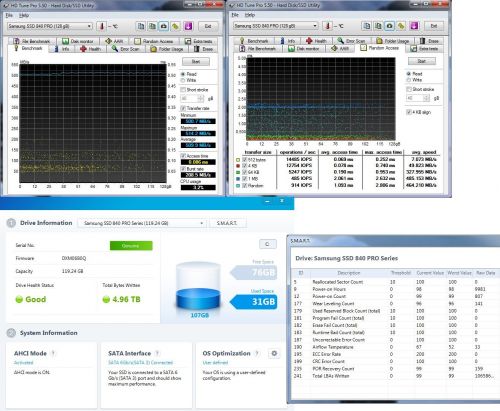
Task: Click copy screenshot to clipboard icon in left HD Tune window
Action: pos(152,26)
